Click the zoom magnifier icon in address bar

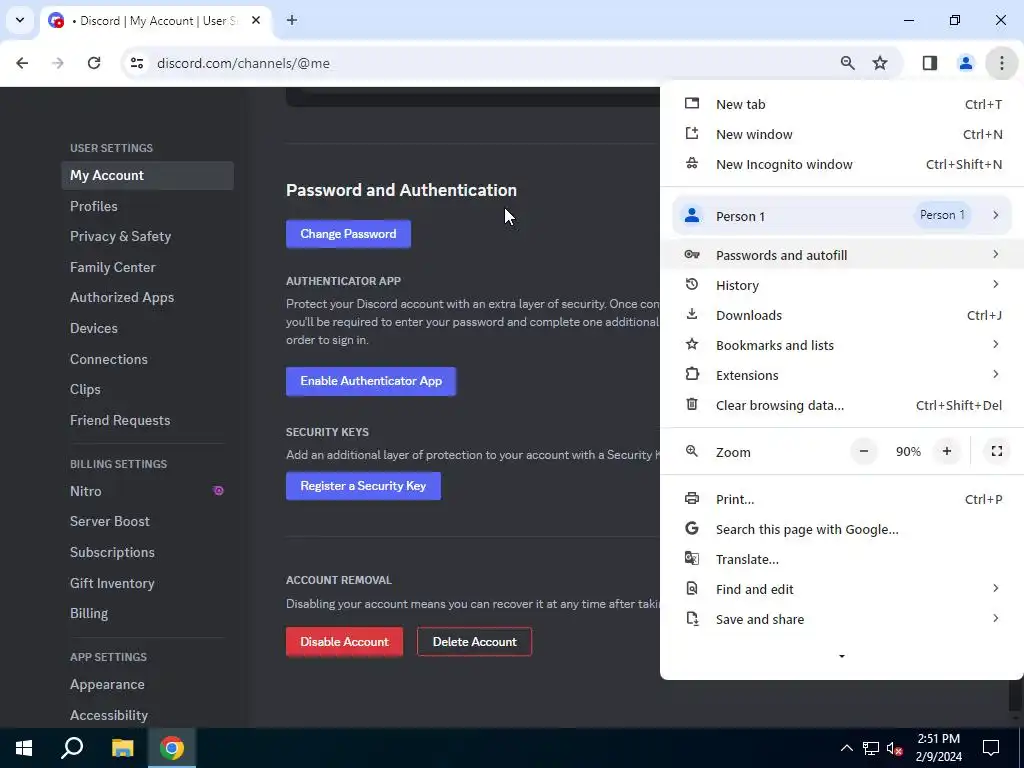click(x=847, y=63)
